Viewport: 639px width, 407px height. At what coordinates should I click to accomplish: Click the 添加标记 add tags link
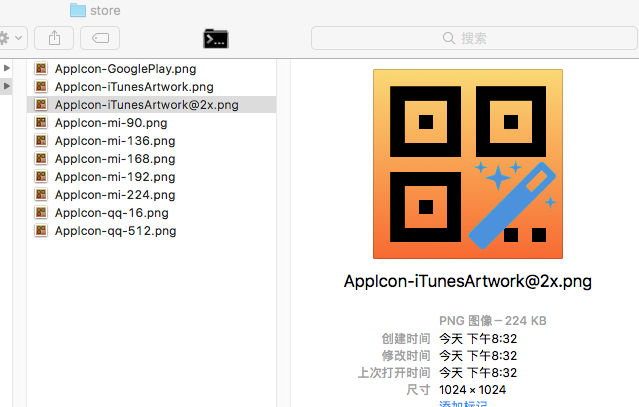[463, 404]
